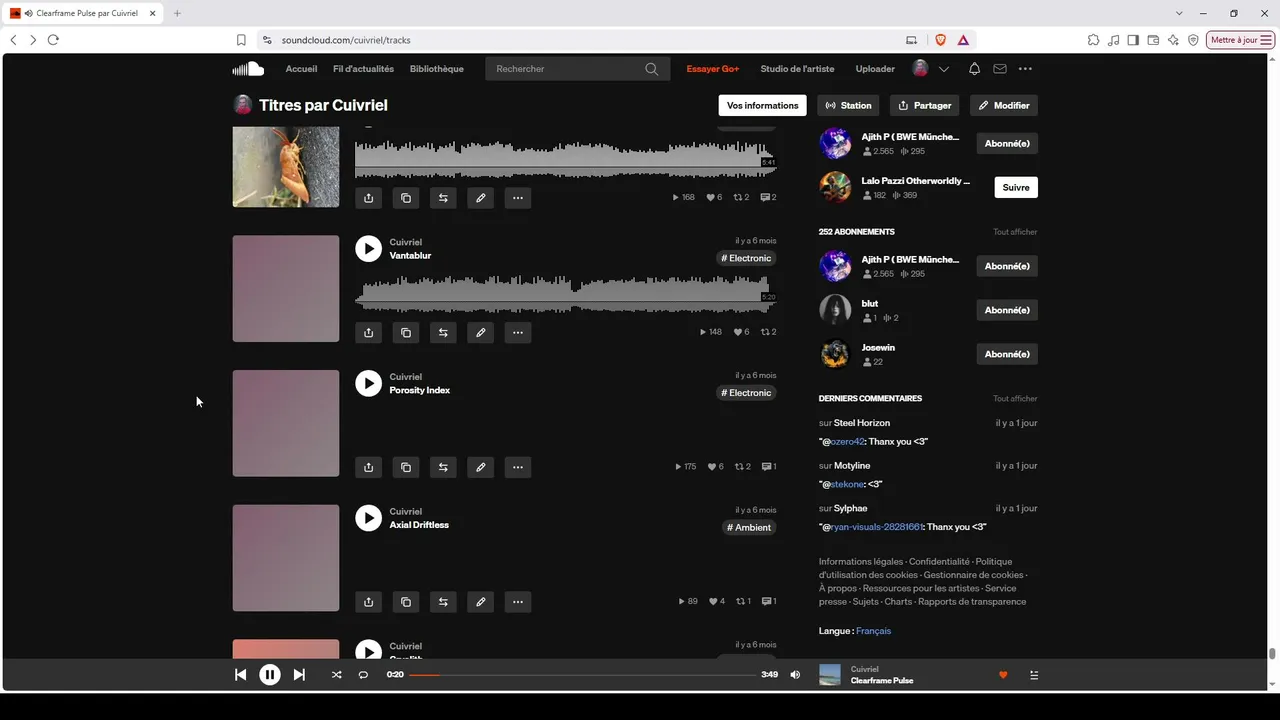Toggle the Abonné(e) button next to Josewin

coord(1007,354)
